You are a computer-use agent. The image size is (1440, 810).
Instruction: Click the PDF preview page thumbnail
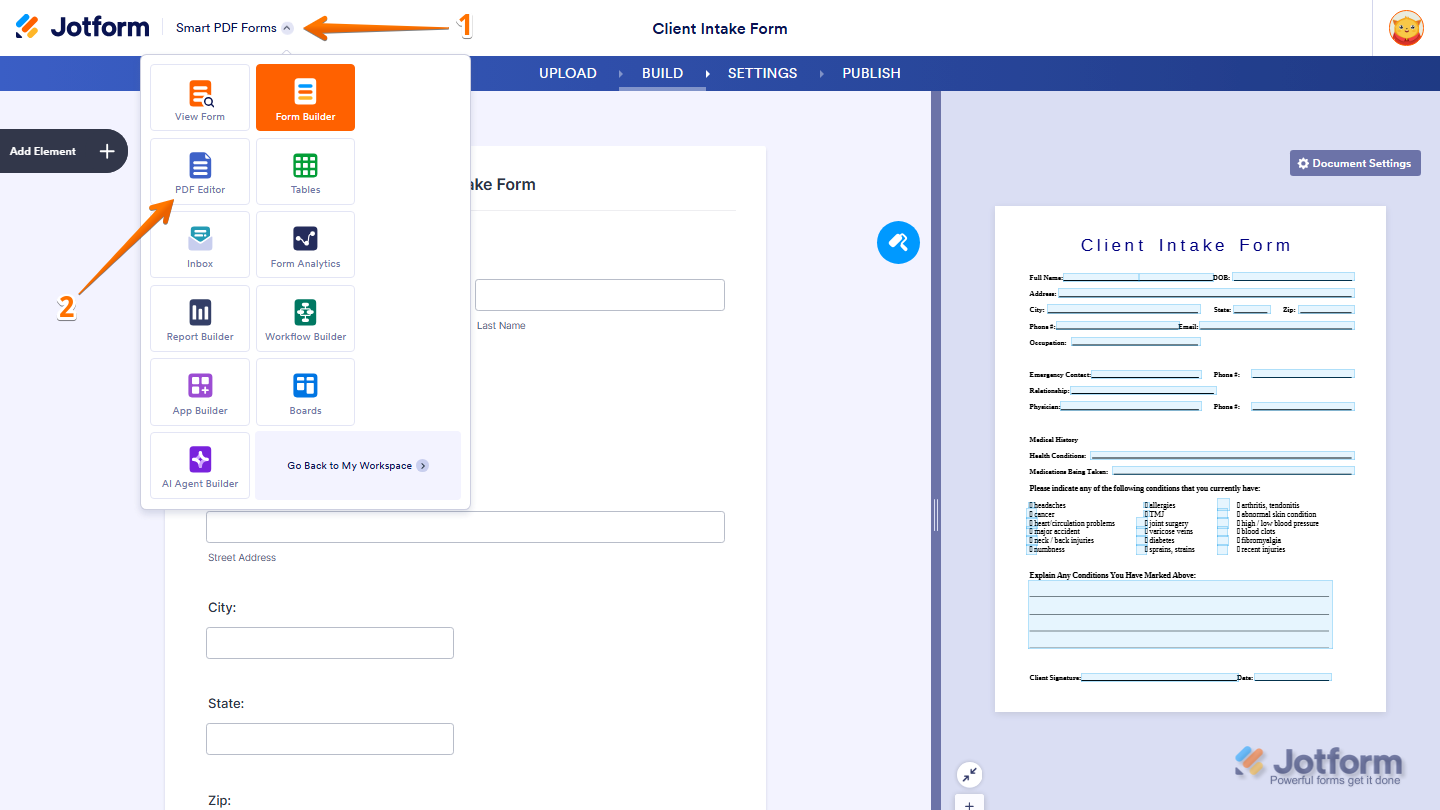coord(1190,459)
